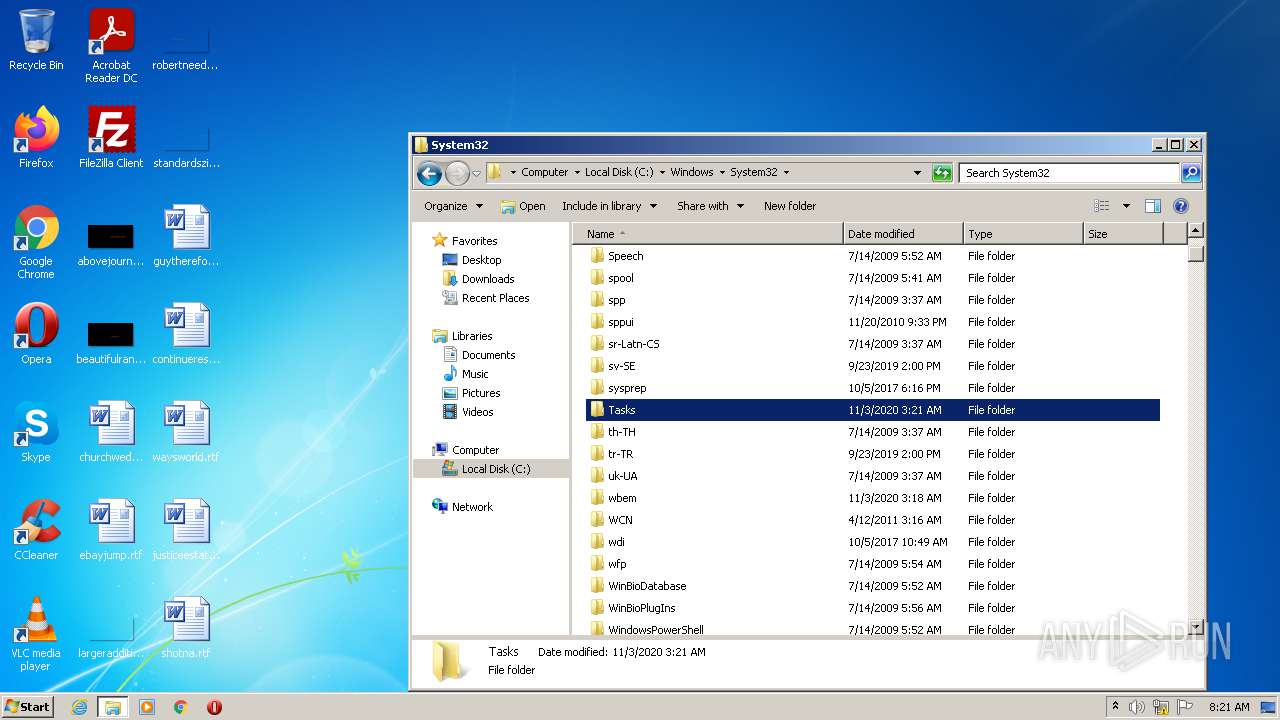Viewport: 1280px width, 720px height.
Task: Open the Organize dropdown menu
Action: pos(453,206)
